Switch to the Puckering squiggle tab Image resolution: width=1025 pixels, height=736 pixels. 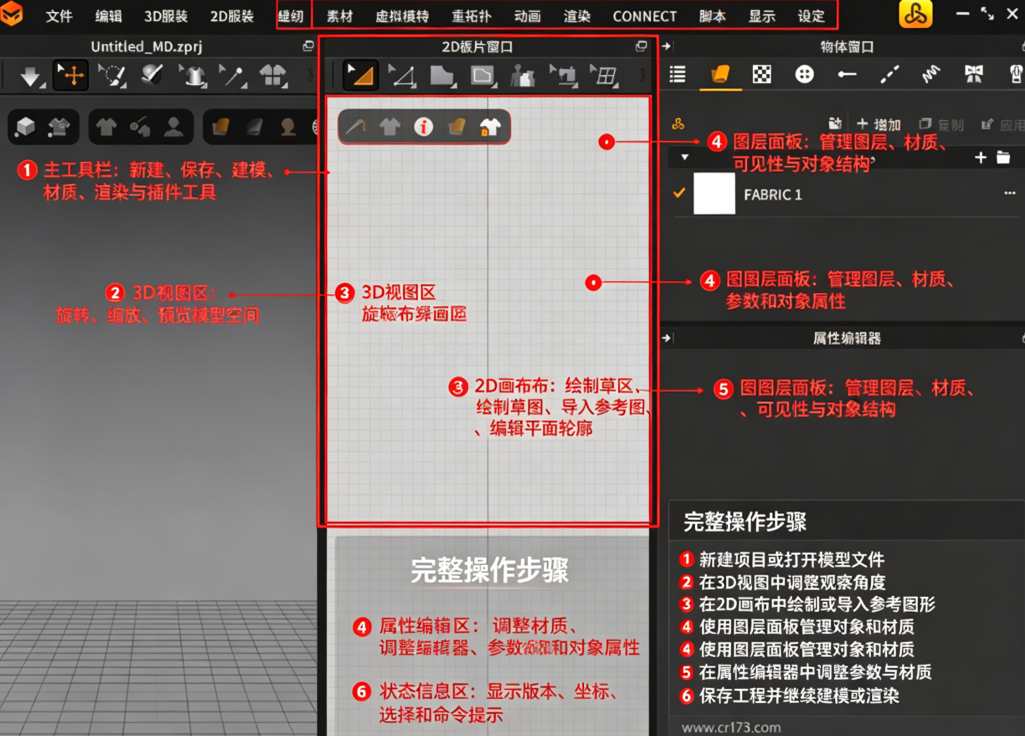pyautogui.click(x=932, y=75)
